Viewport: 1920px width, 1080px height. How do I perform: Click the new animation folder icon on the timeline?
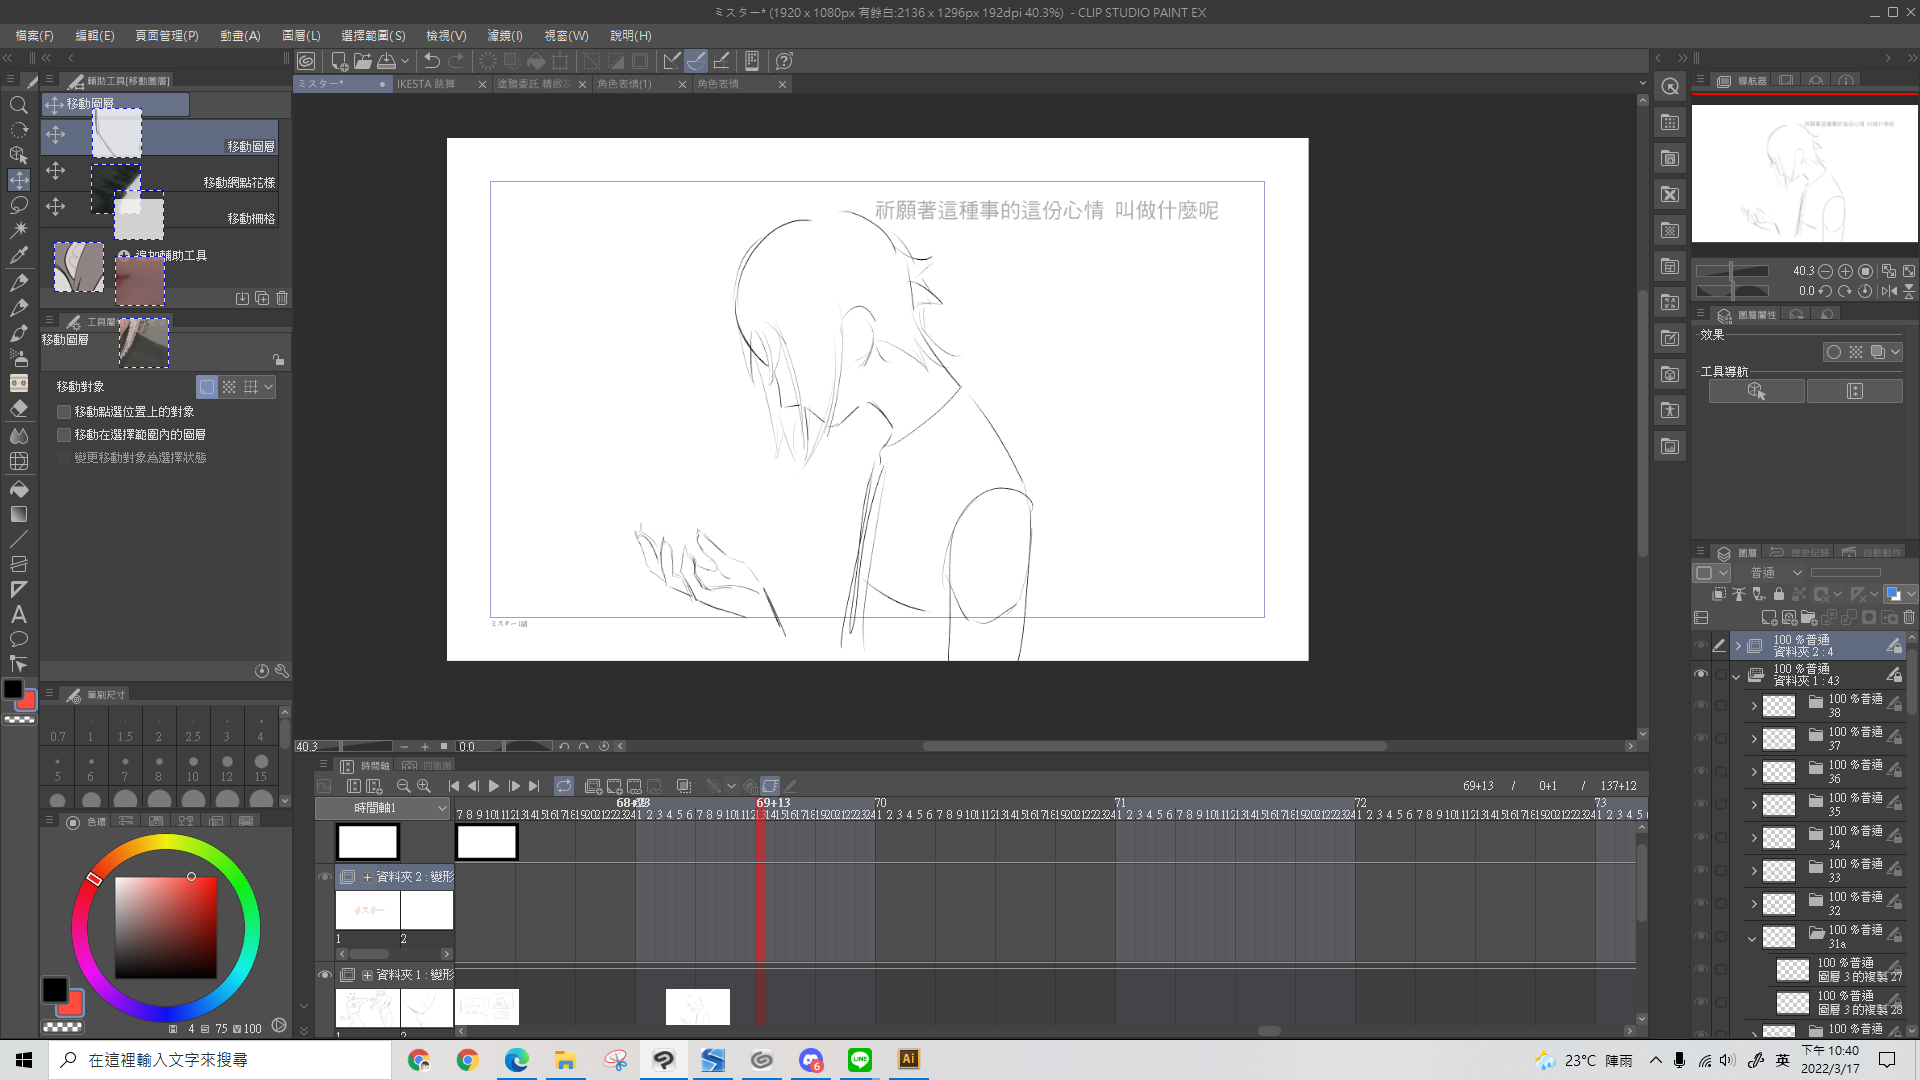593,786
